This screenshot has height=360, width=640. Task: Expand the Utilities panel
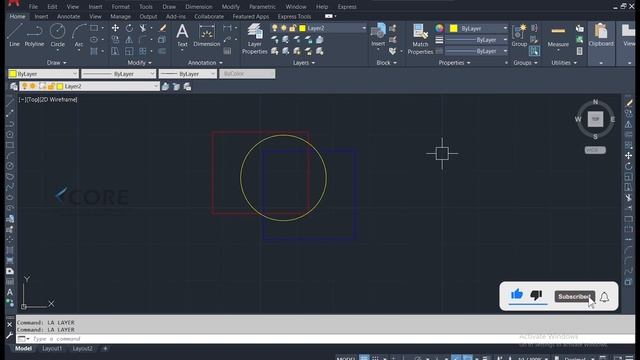click(564, 63)
